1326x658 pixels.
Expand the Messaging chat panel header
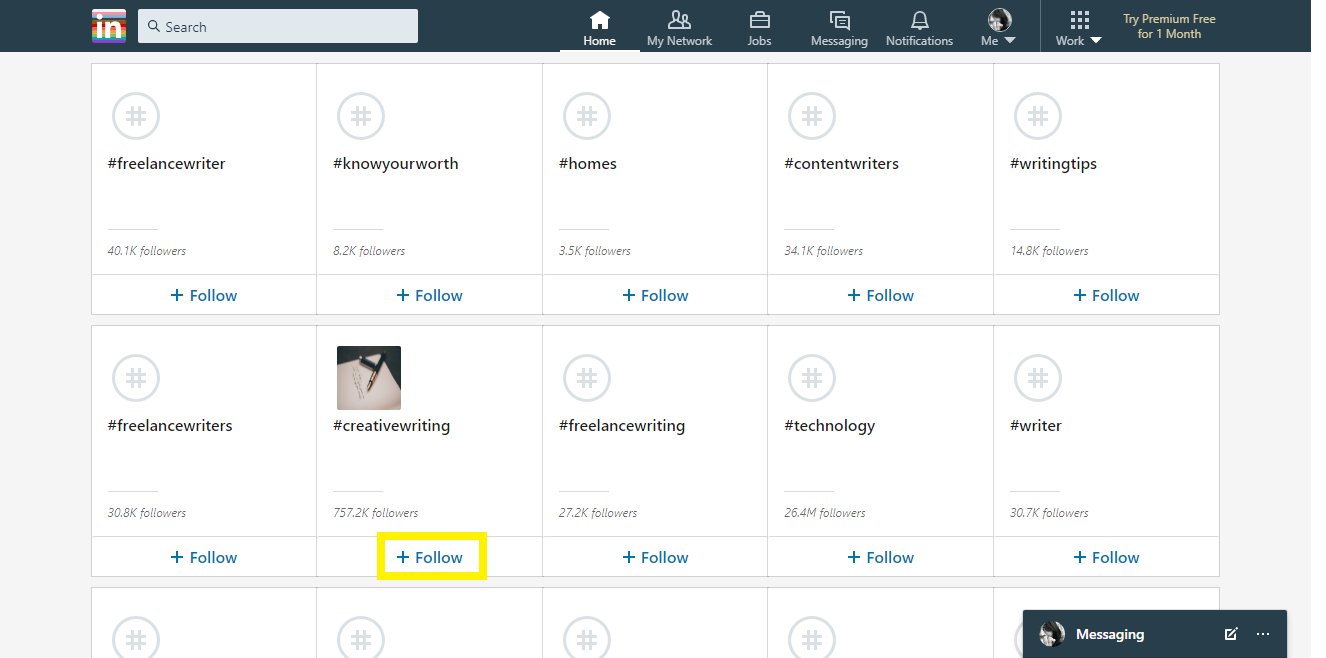click(x=1155, y=634)
